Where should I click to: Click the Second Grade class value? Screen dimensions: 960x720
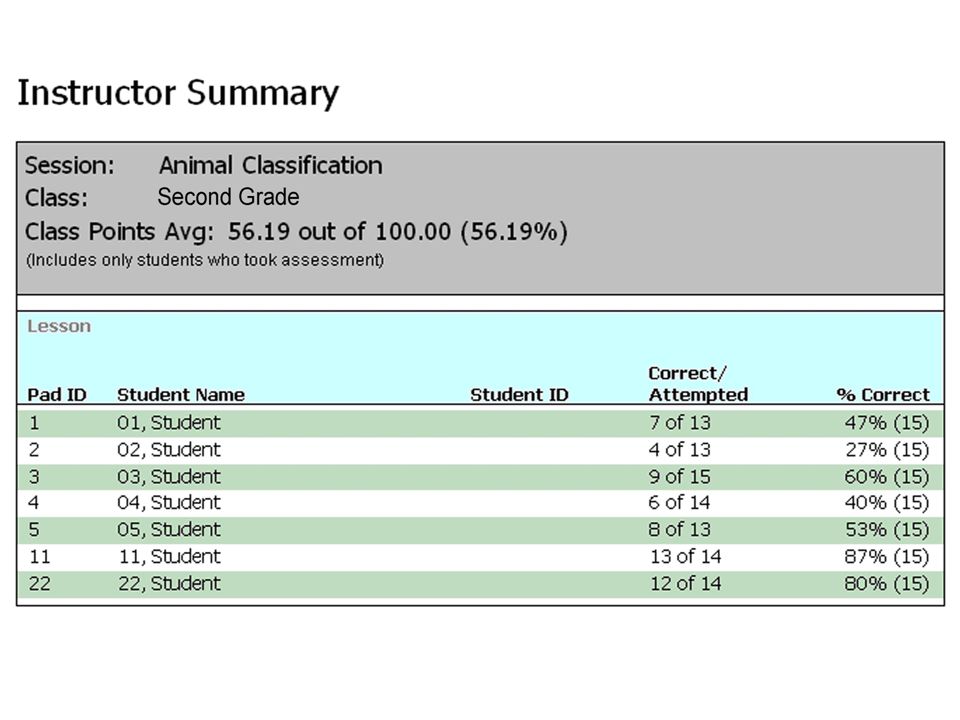pos(228,197)
